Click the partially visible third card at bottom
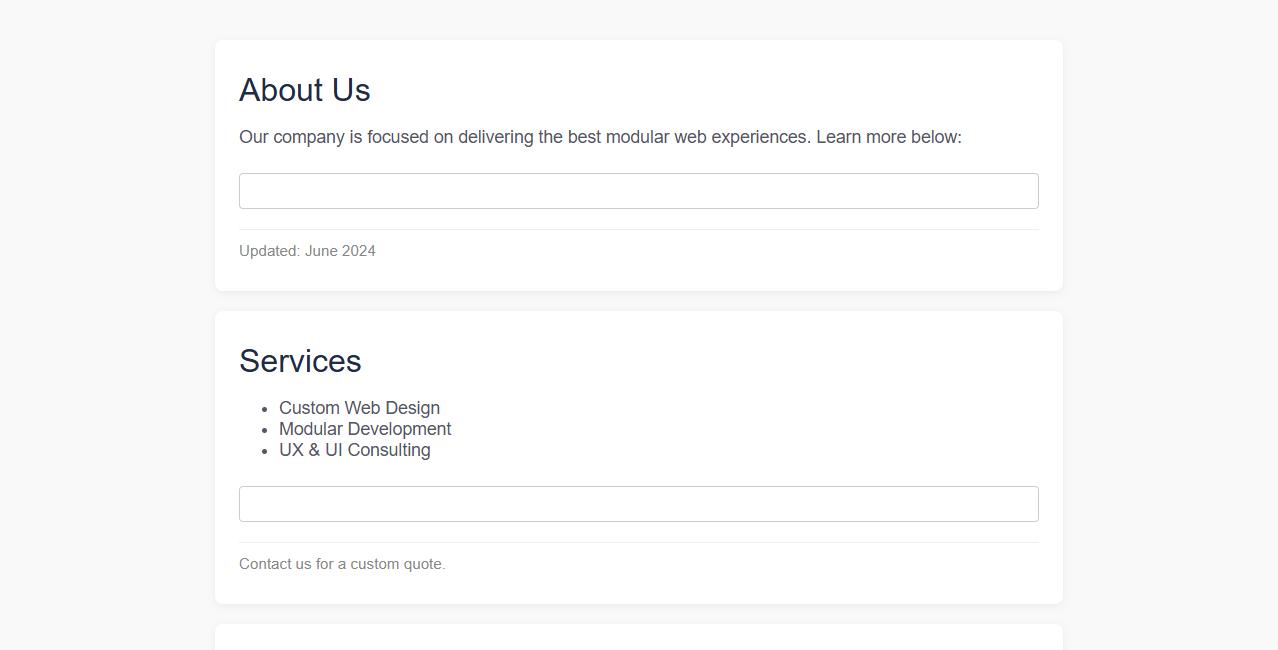This screenshot has height=650, width=1278. pos(638,637)
